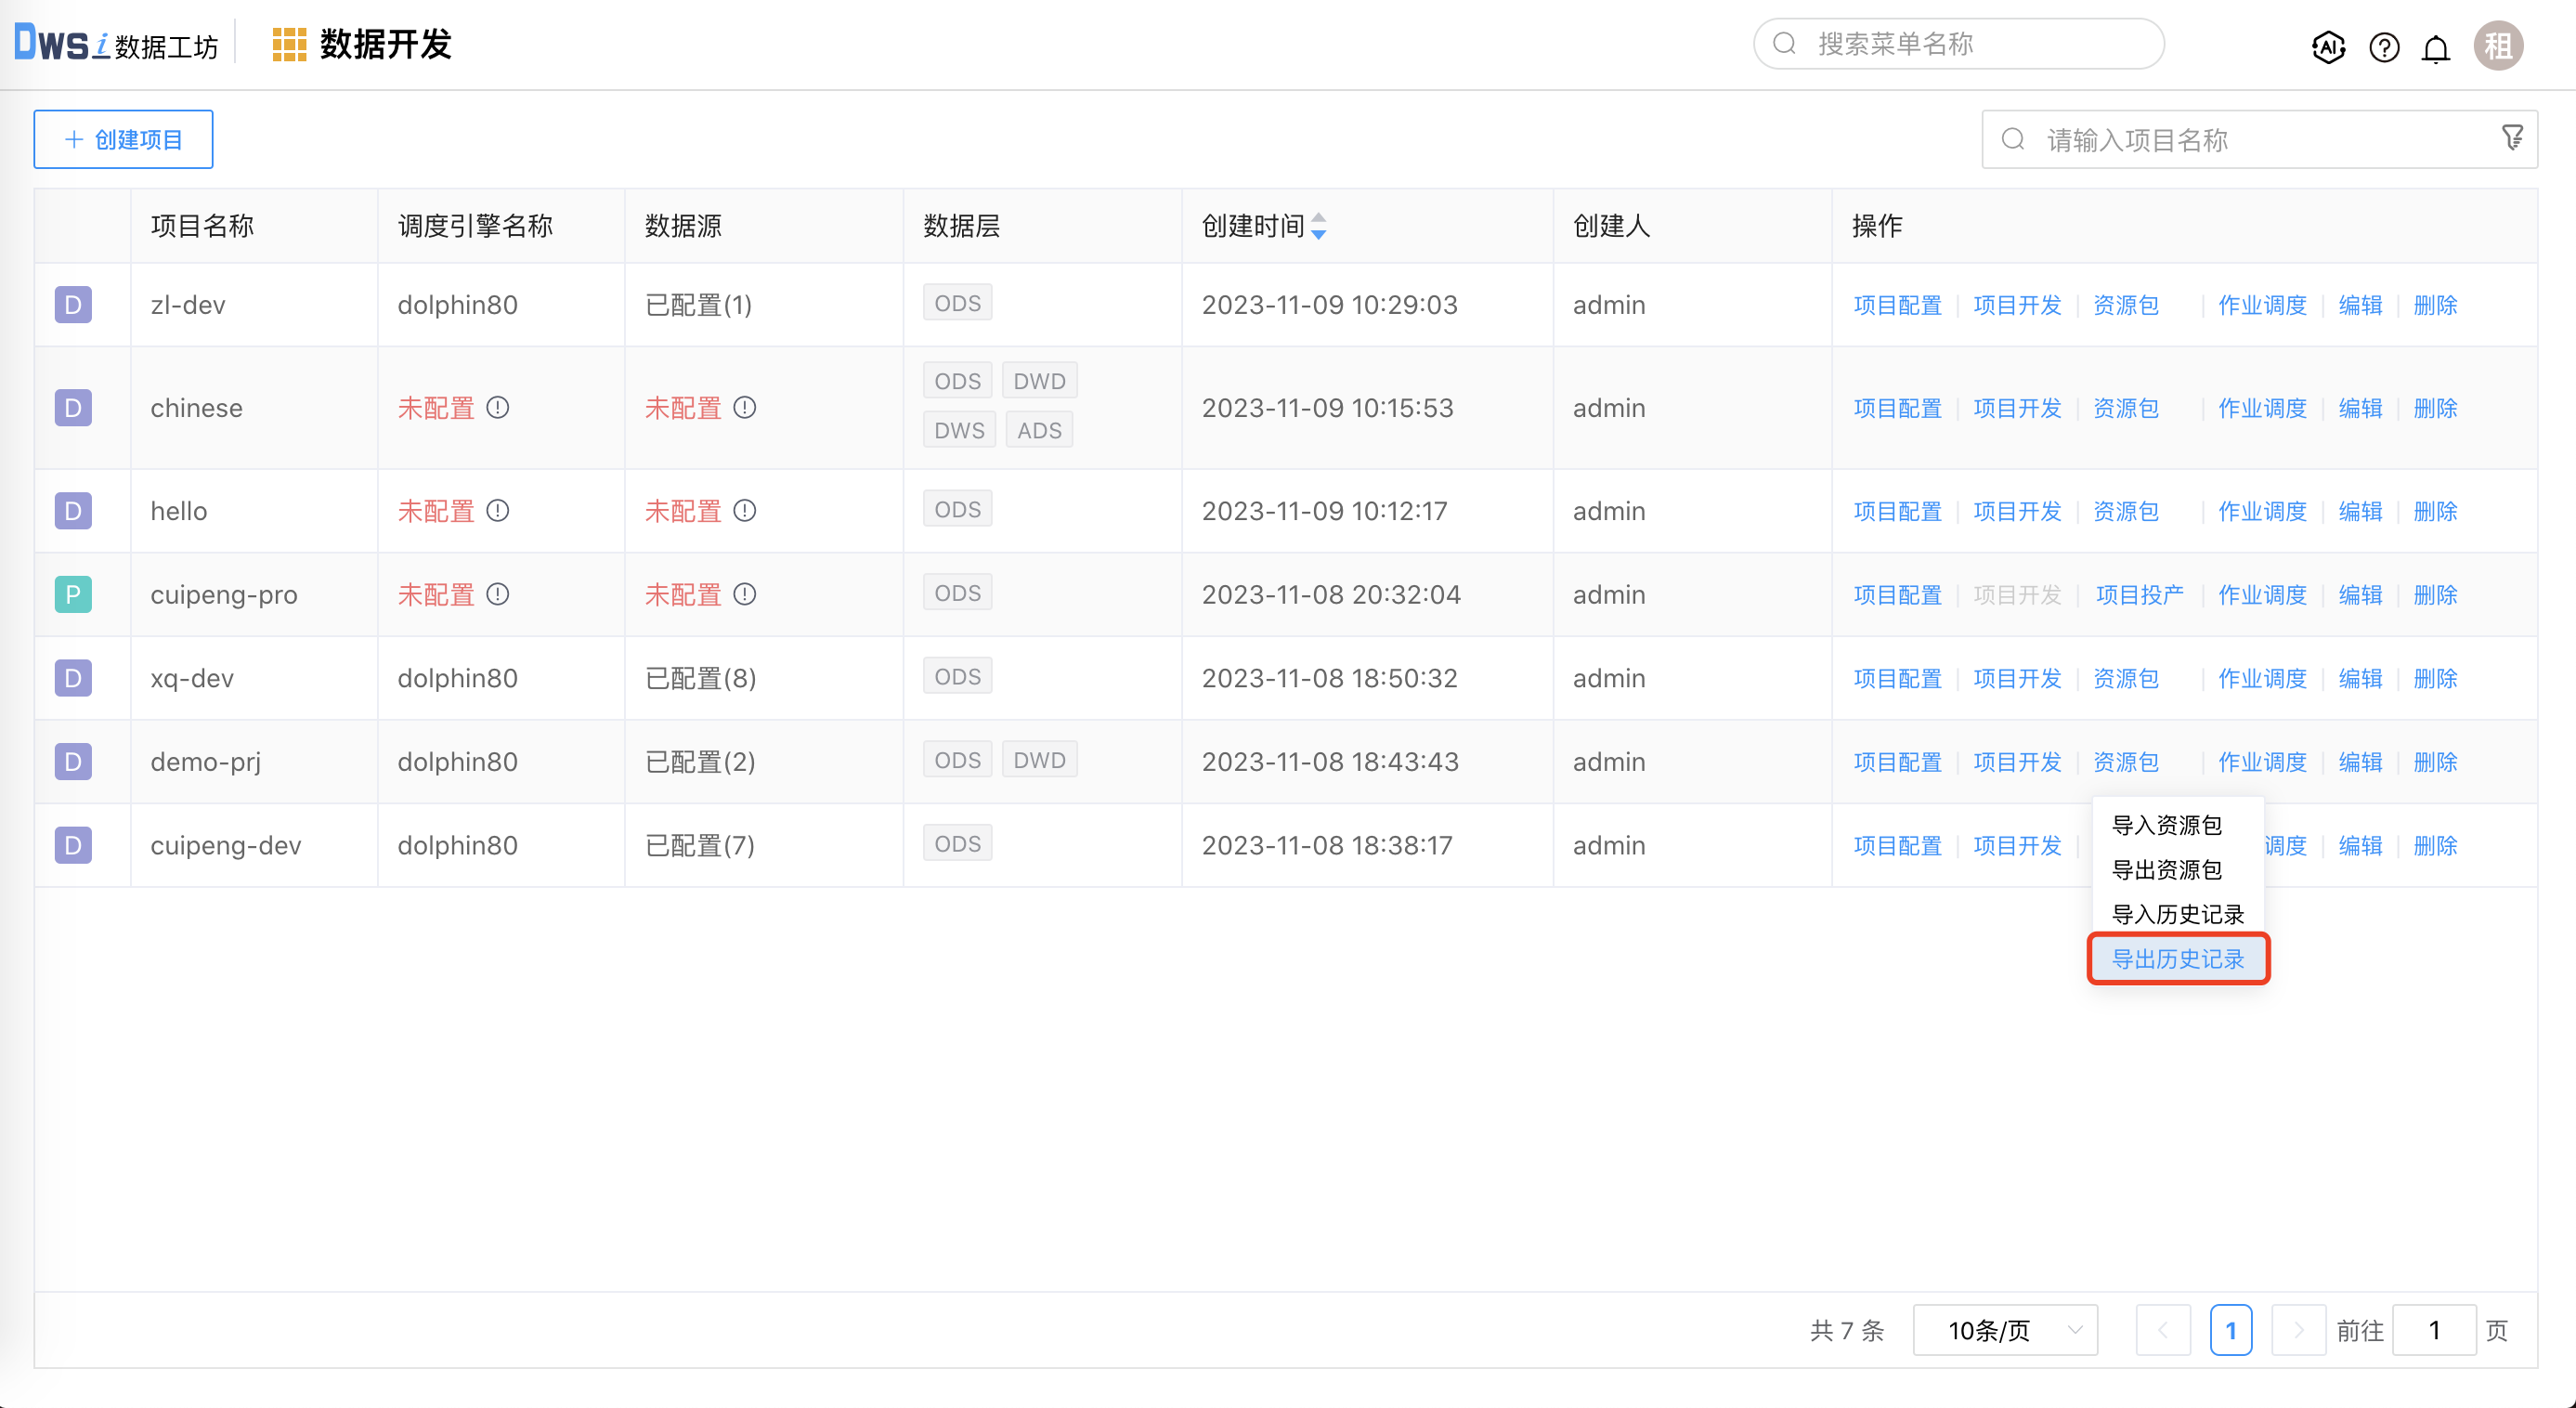This screenshot has height=1408, width=2576.
Task: Toggle sort on the 创建时间 column
Action: pyautogui.click(x=1319, y=226)
